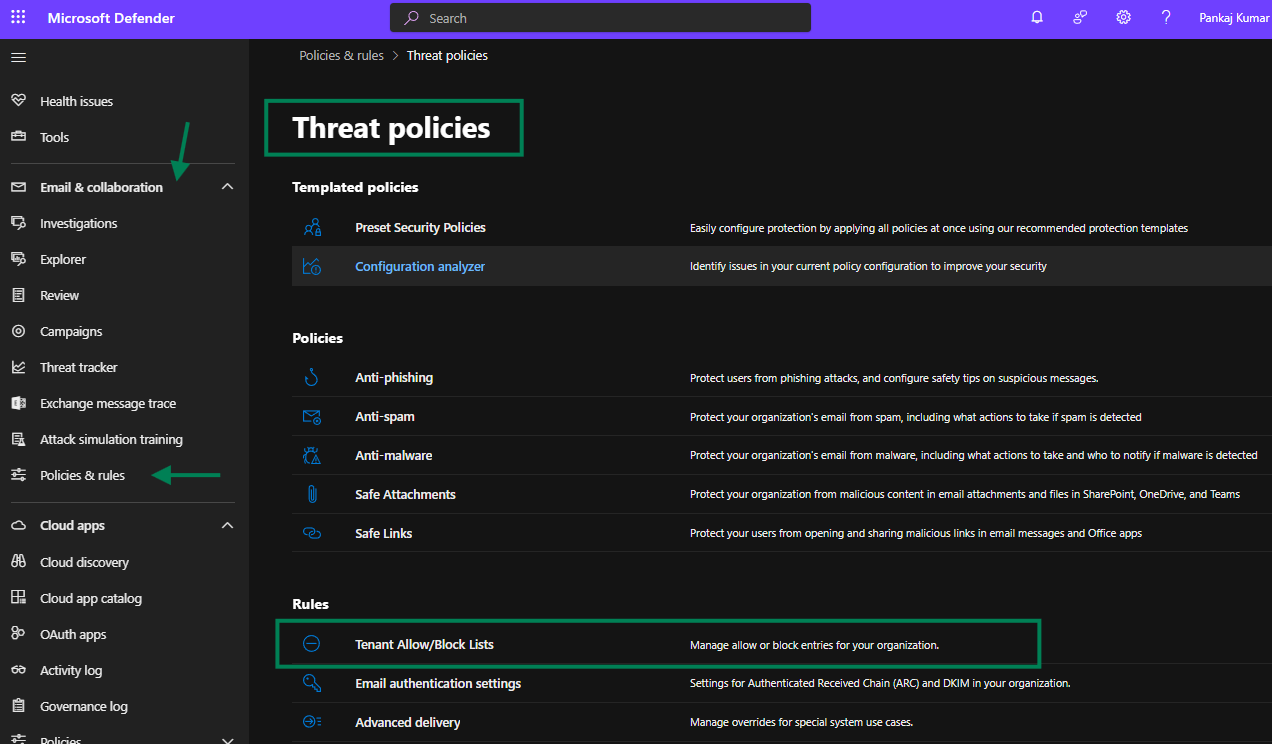
Task: Click the Safe Links chain icon
Action: point(312,533)
